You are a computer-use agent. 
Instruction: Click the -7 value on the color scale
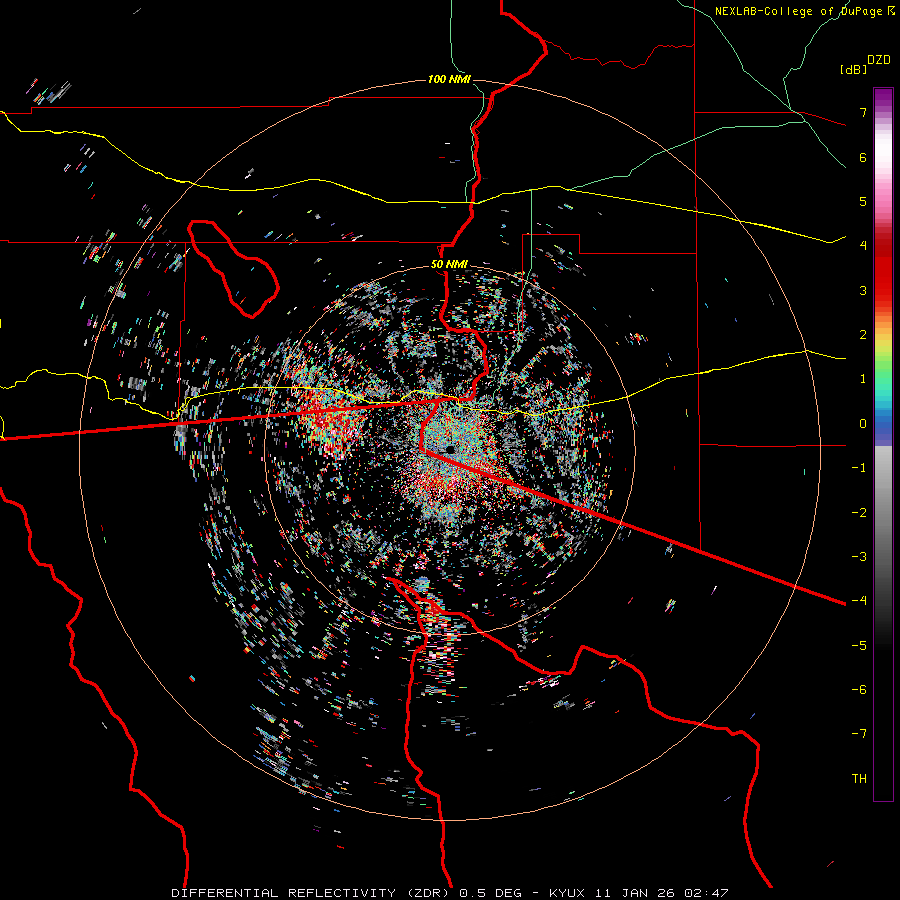pyautogui.click(x=859, y=734)
